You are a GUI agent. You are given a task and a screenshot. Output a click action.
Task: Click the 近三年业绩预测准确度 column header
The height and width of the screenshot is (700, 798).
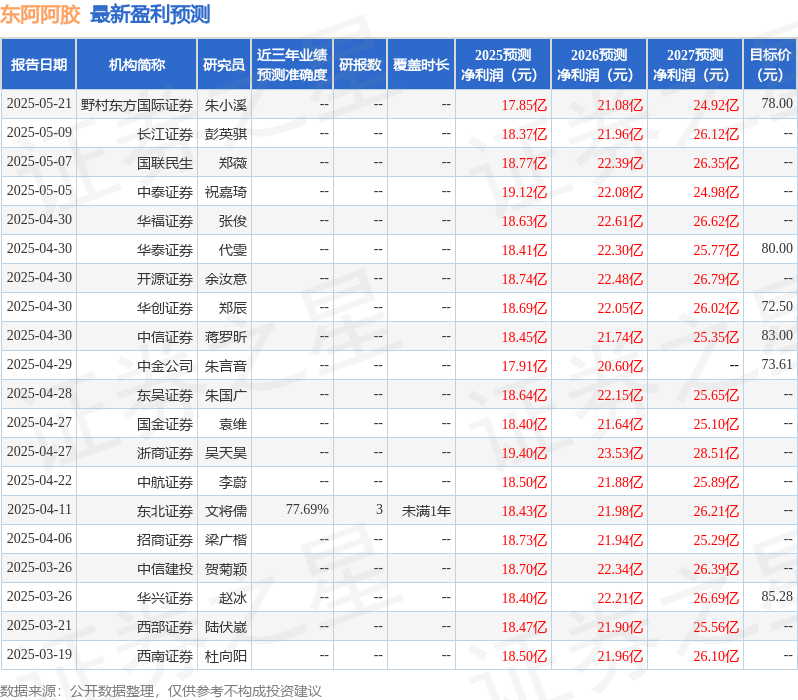pyautogui.click(x=292, y=65)
